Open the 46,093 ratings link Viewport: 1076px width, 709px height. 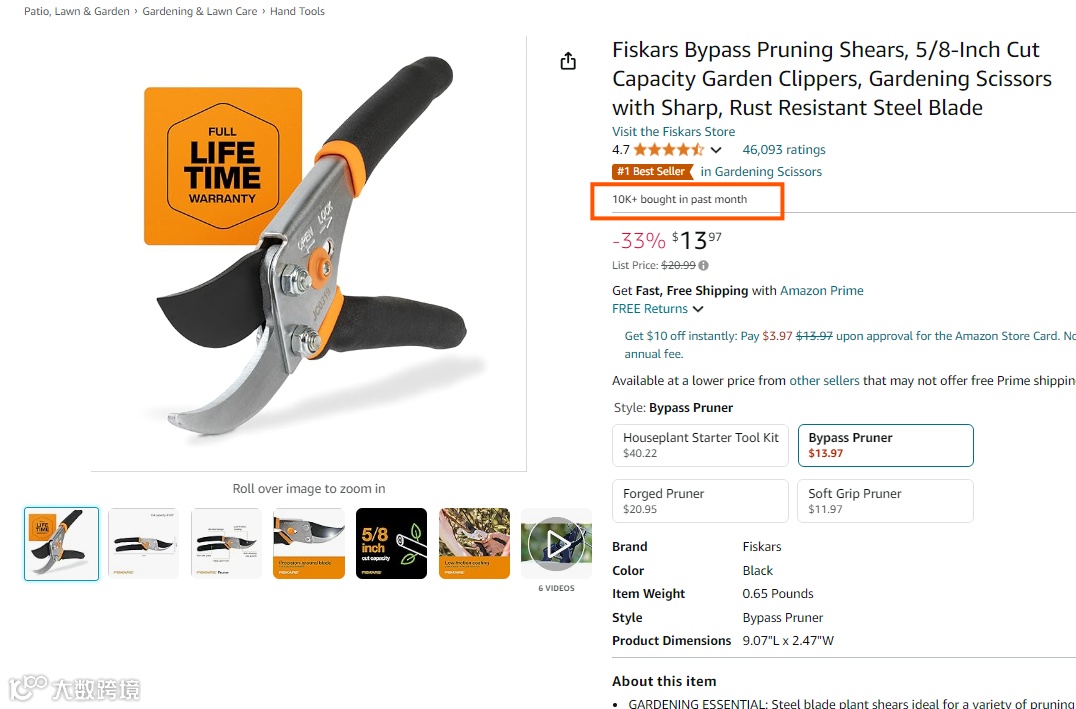tap(784, 150)
